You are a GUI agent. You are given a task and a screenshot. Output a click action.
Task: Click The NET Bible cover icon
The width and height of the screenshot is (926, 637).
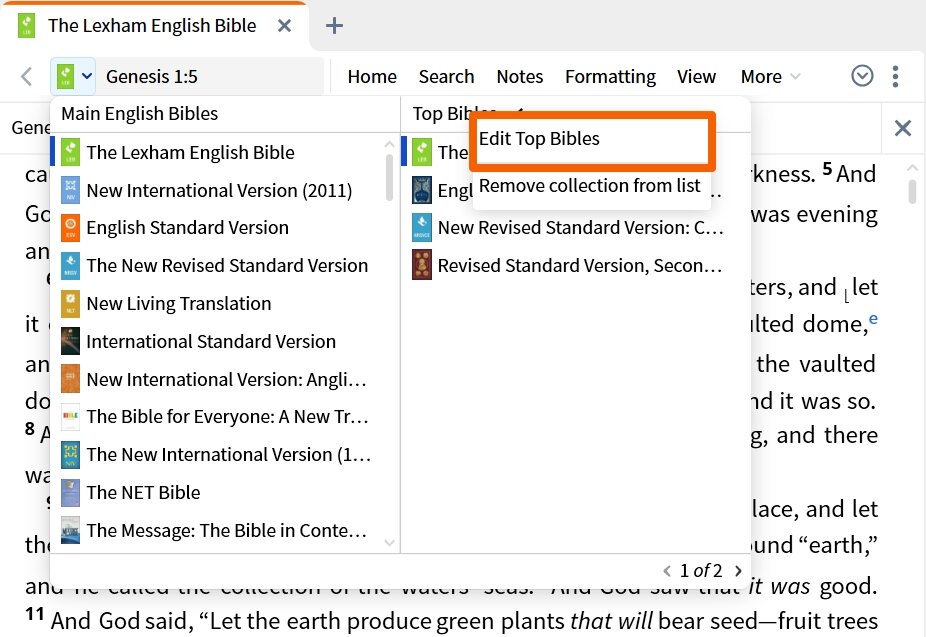point(70,492)
